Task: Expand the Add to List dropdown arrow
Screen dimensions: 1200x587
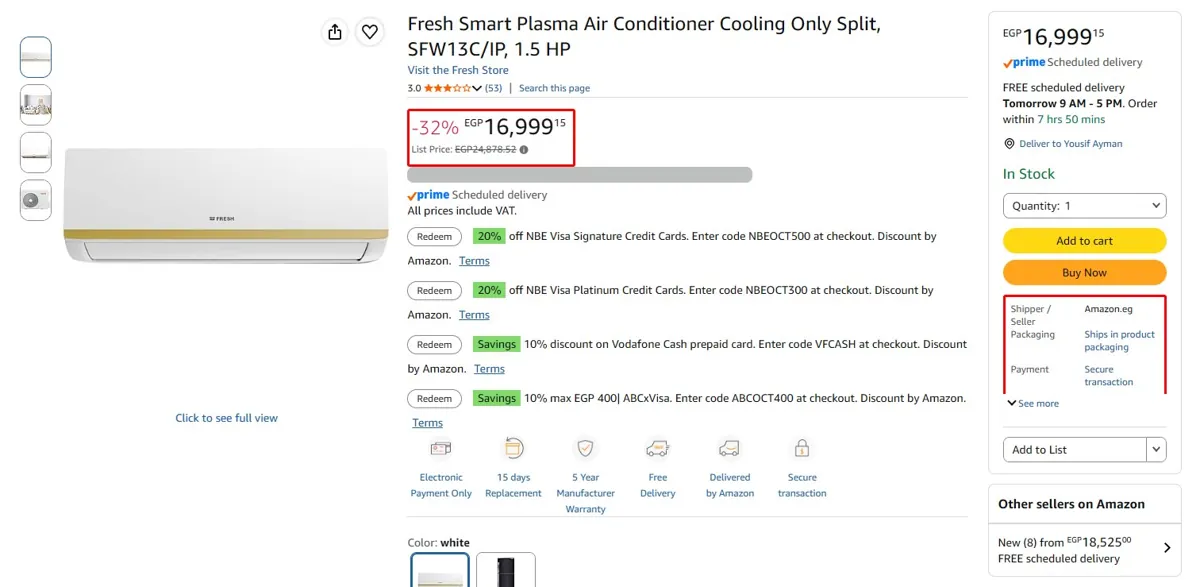Action: click(x=1157, y=449)
